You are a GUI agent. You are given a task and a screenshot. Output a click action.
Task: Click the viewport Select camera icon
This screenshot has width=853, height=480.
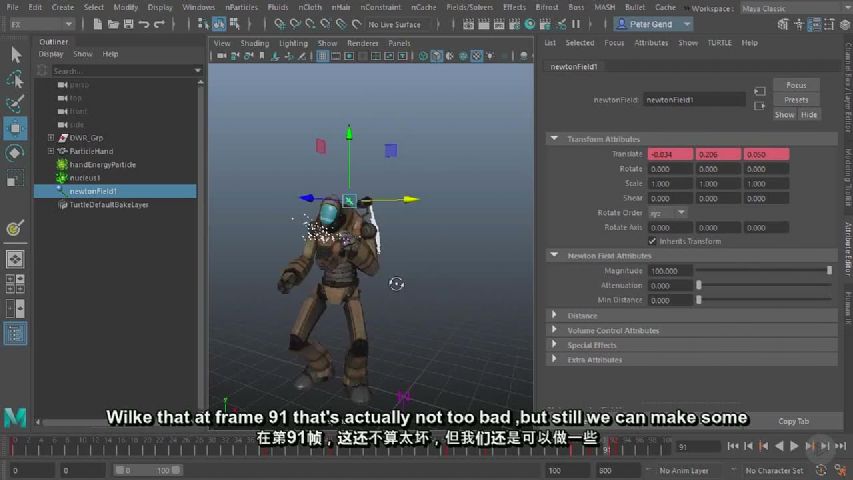pos(221,56)
